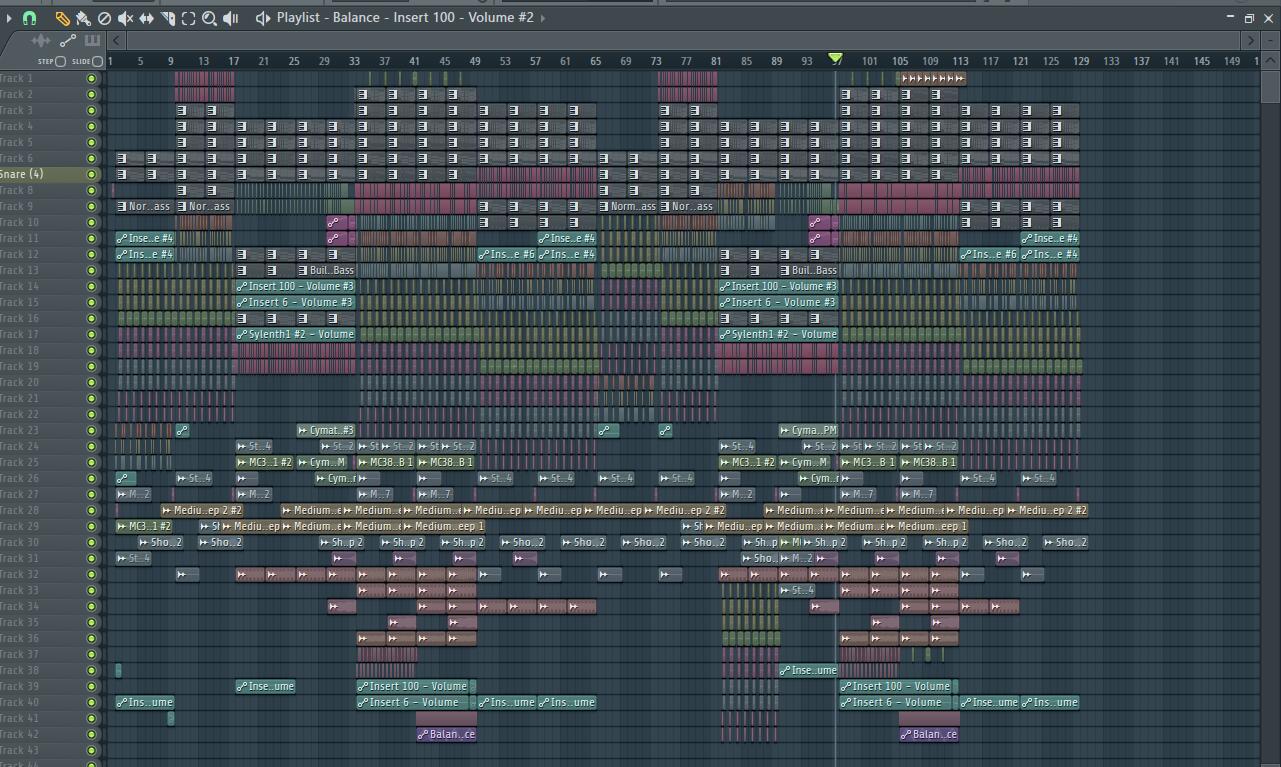Viewport: 1281px width, 767px height.
Task: Activate the Playback speaker tool
Action: coord(230,18)
